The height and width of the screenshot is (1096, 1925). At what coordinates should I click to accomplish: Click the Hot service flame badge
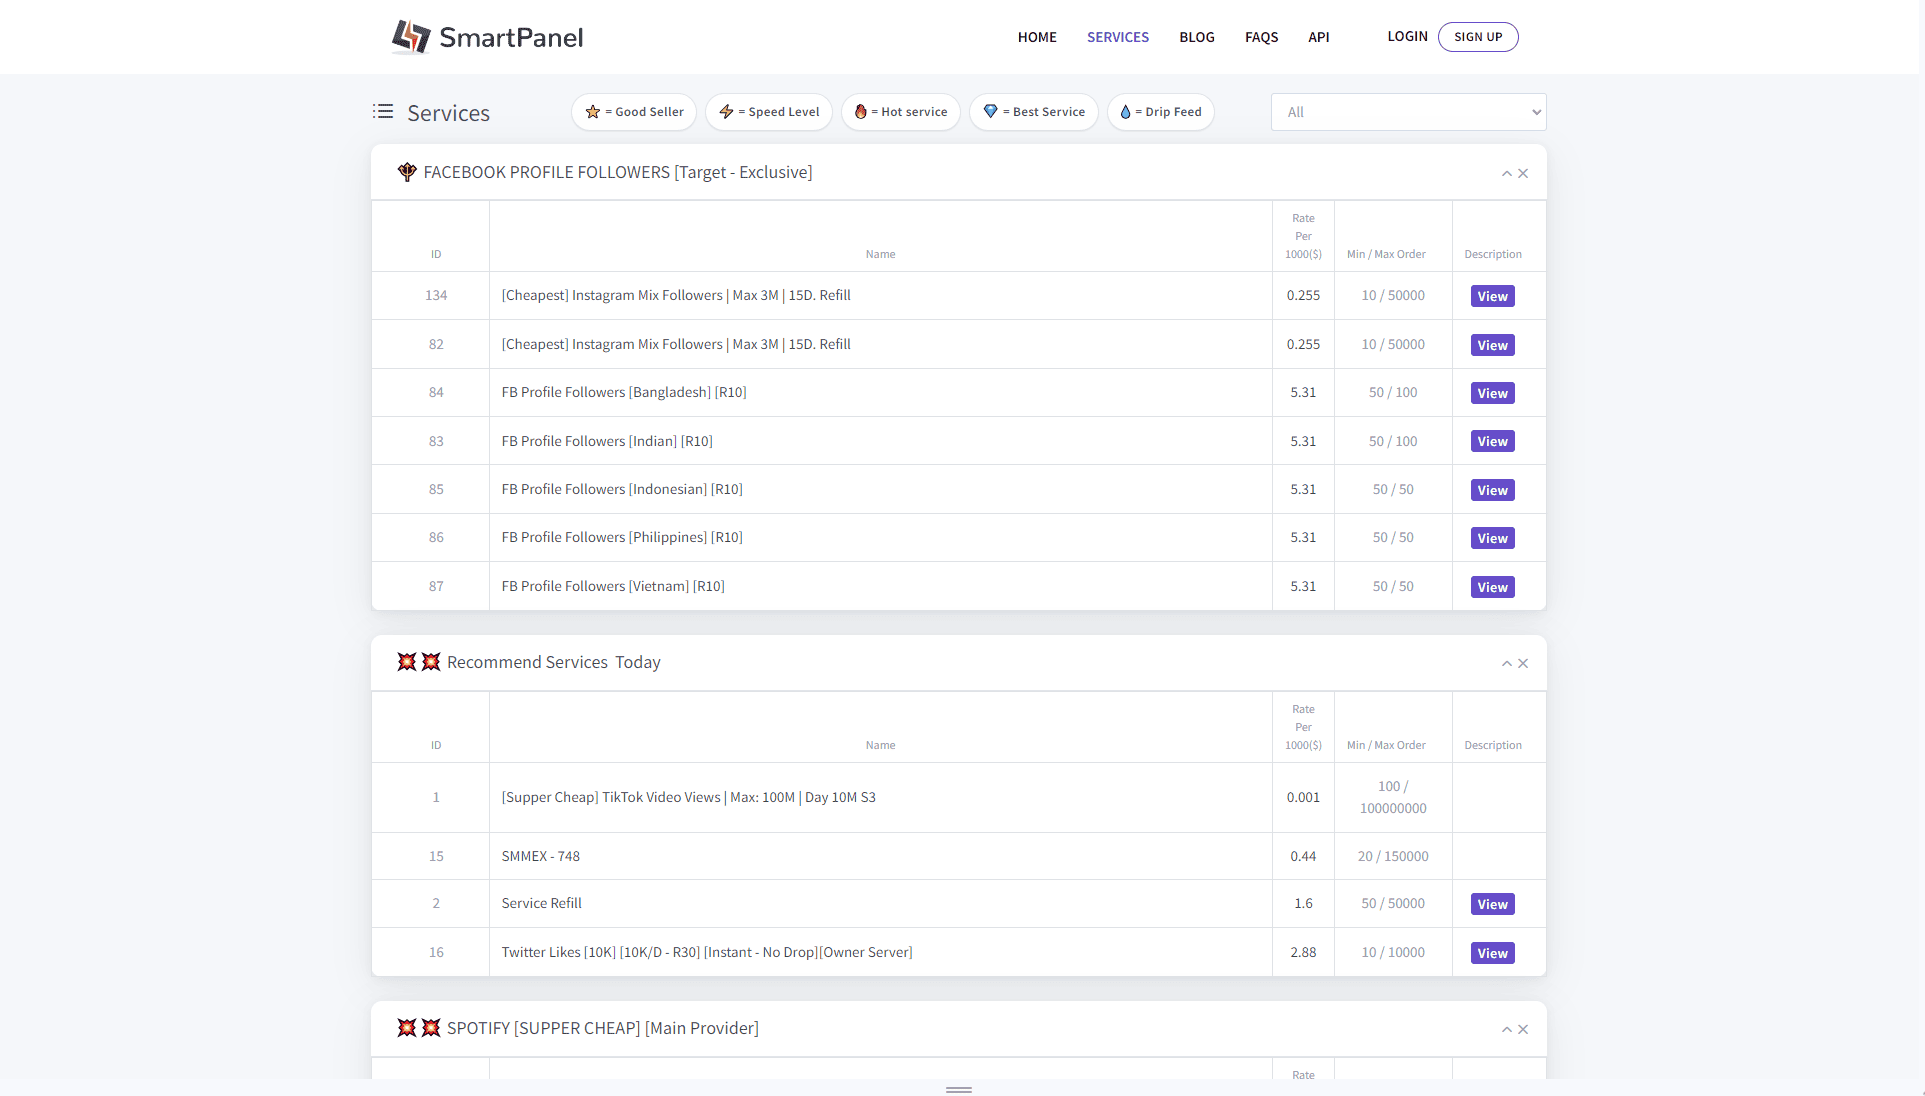point(900,112)
